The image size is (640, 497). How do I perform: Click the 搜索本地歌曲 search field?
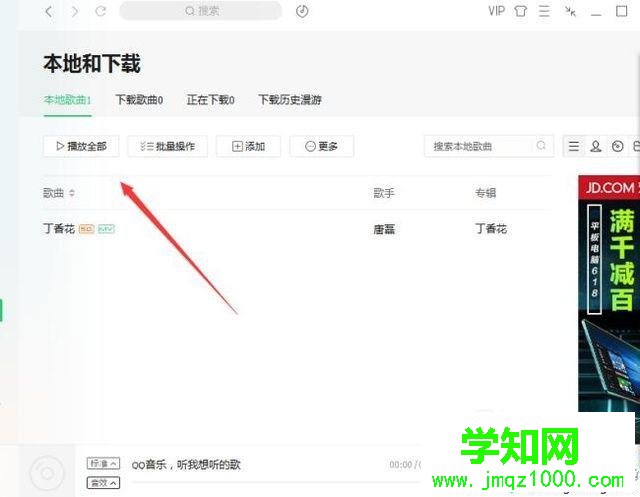click(x=489, y=146)
